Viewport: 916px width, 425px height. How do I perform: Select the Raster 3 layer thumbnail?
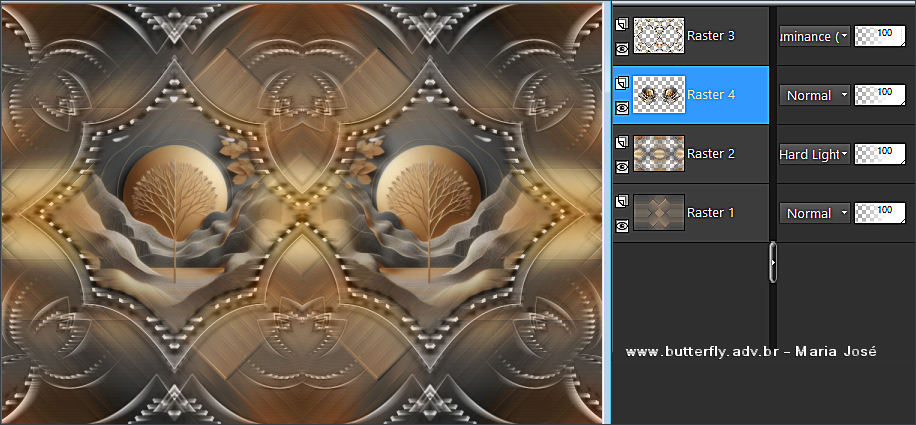point(659,36)
